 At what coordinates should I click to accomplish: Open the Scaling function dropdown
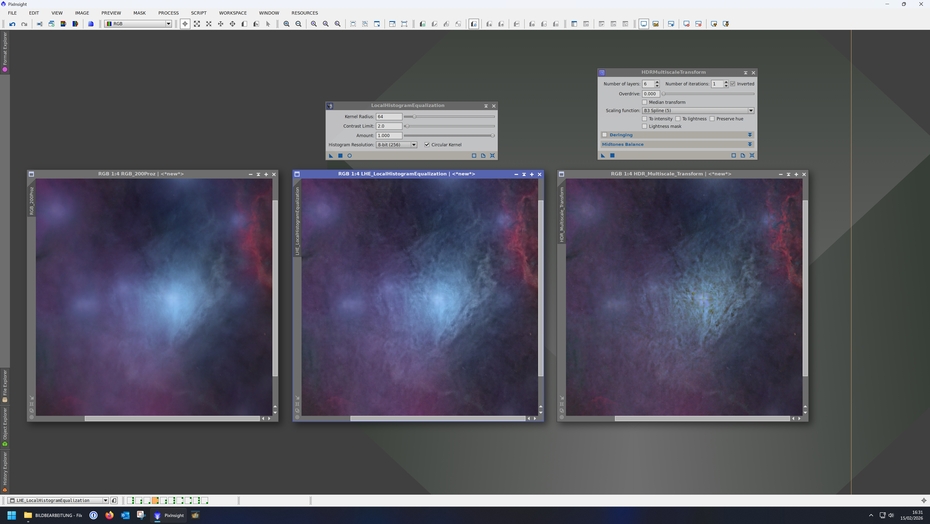point(699,110)
